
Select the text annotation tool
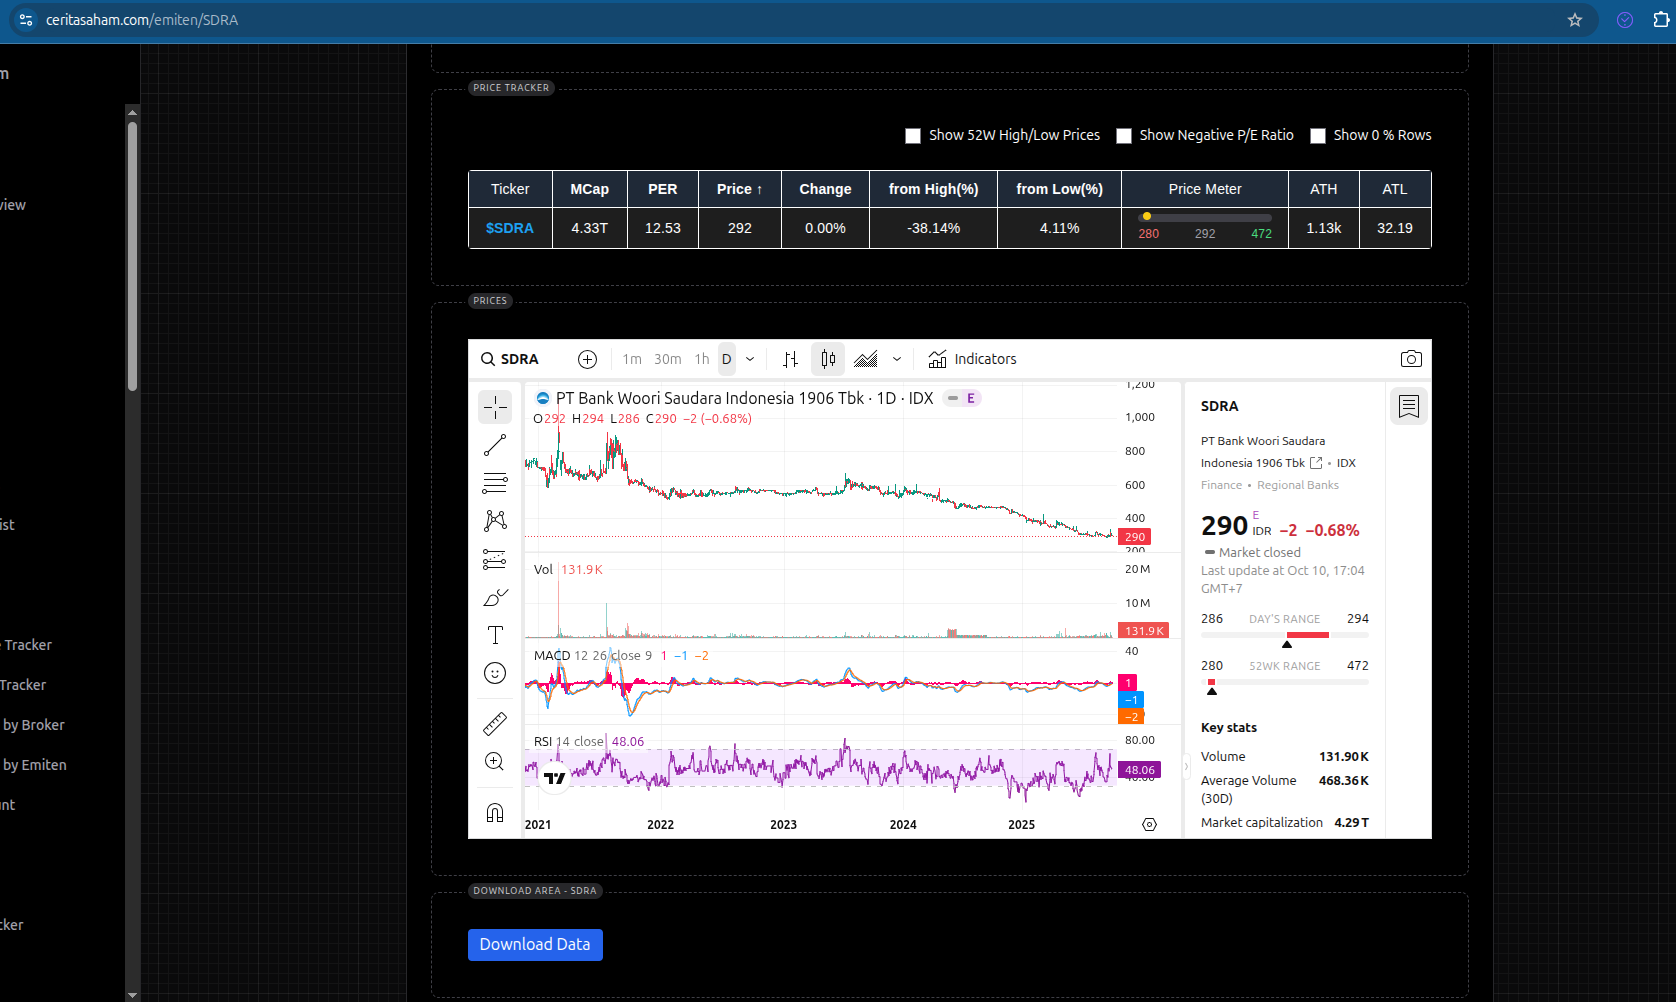point(495,635)
